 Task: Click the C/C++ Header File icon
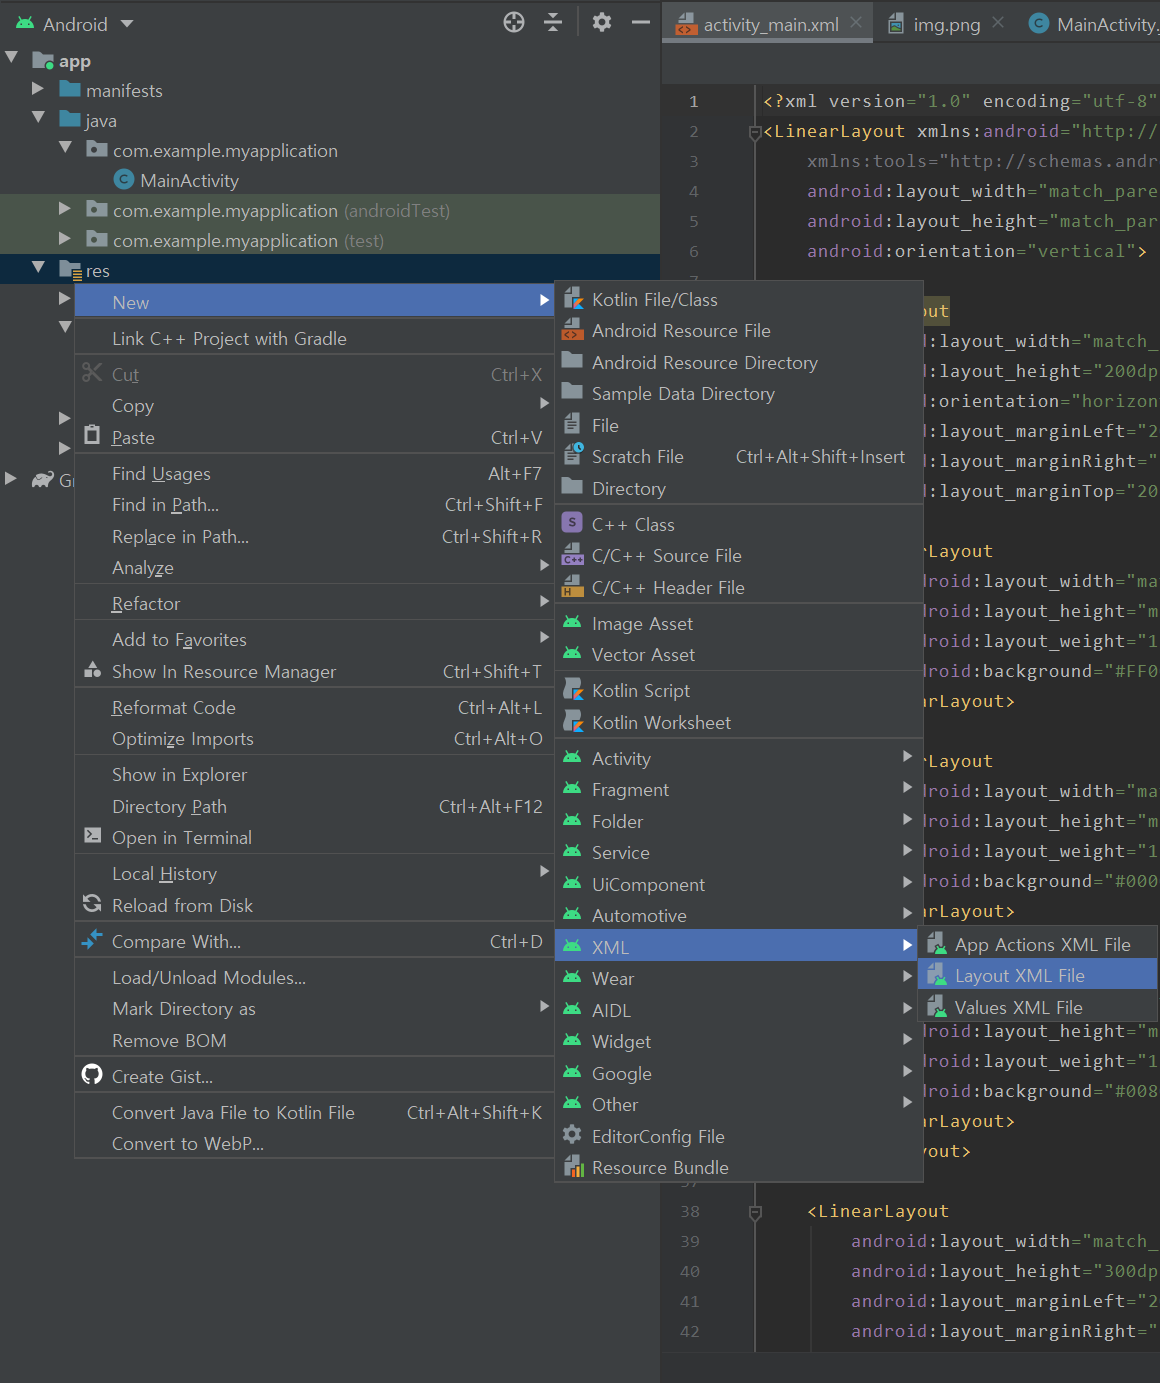[x=573, y=587]
